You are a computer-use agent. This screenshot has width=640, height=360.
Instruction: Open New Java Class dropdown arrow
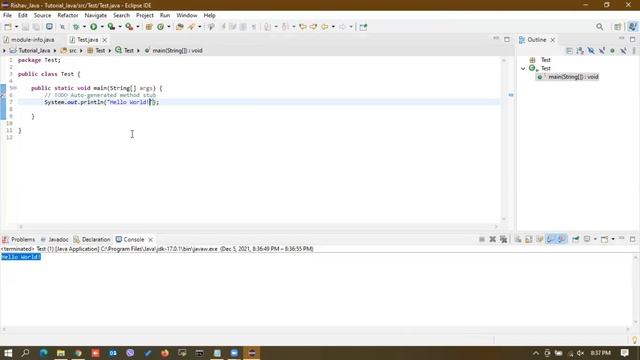coord(169,27)
